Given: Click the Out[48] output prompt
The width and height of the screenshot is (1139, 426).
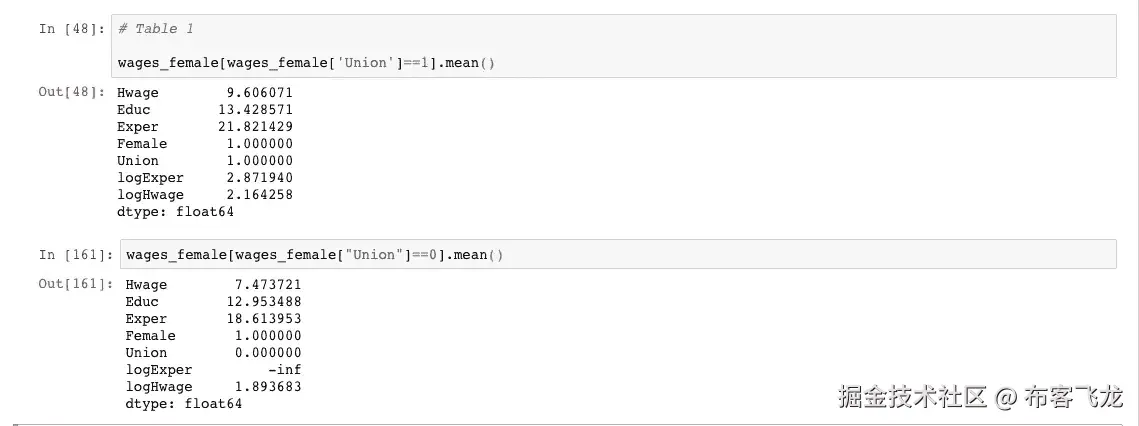Looking at the screenshot, I should point(70,92).
